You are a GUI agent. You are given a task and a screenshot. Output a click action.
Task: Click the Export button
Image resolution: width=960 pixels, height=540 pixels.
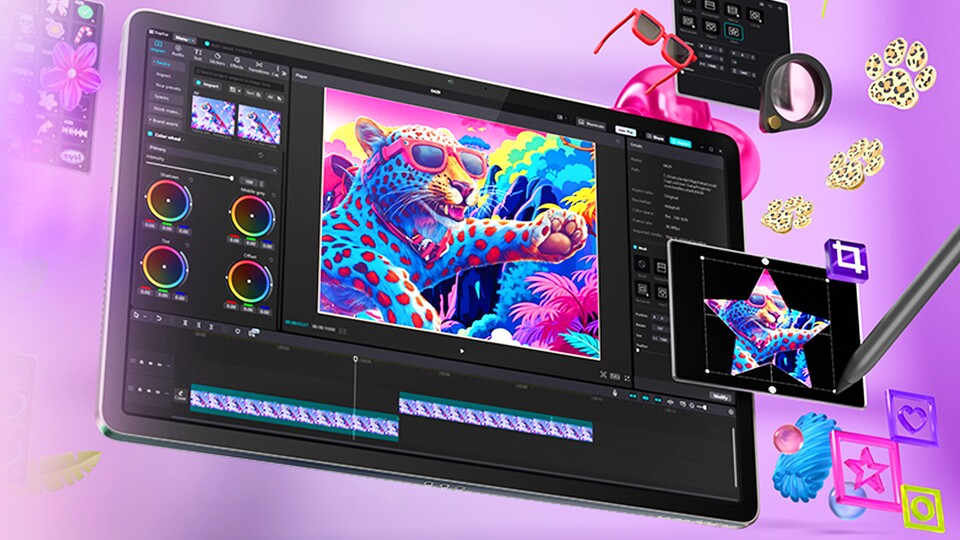point(680,142)
